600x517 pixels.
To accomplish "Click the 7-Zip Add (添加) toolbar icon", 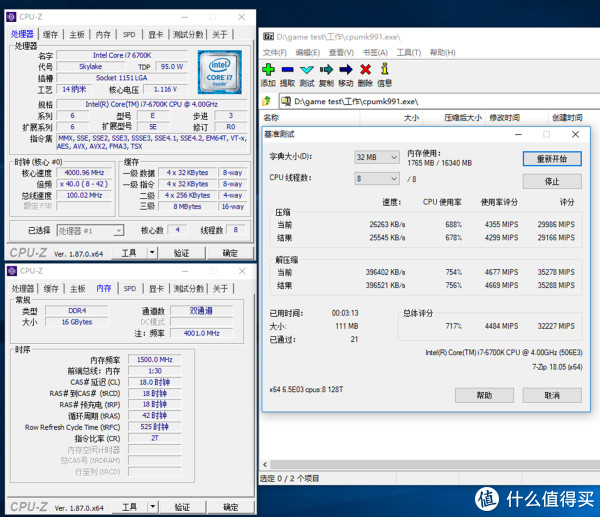I will [268, 70].
